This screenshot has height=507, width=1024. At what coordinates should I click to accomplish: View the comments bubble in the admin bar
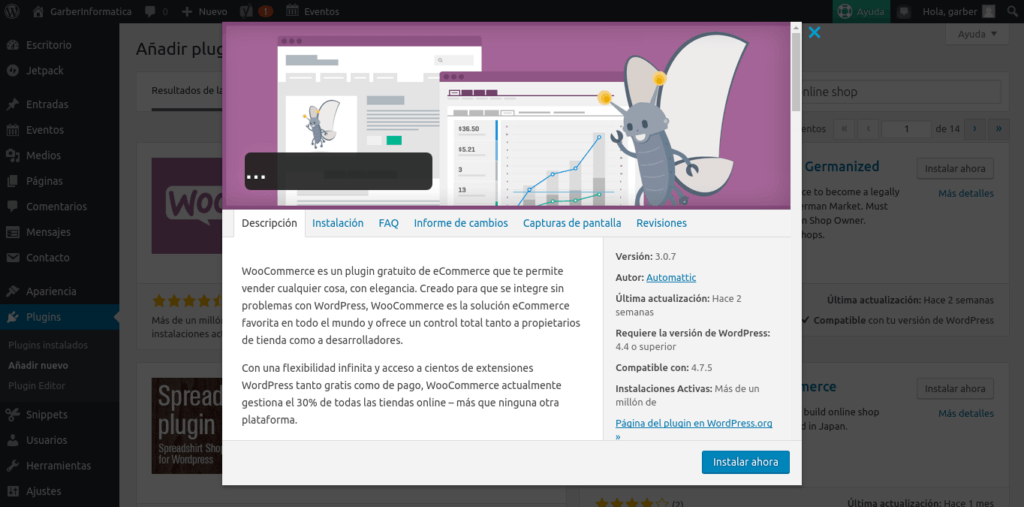[156, 11]
